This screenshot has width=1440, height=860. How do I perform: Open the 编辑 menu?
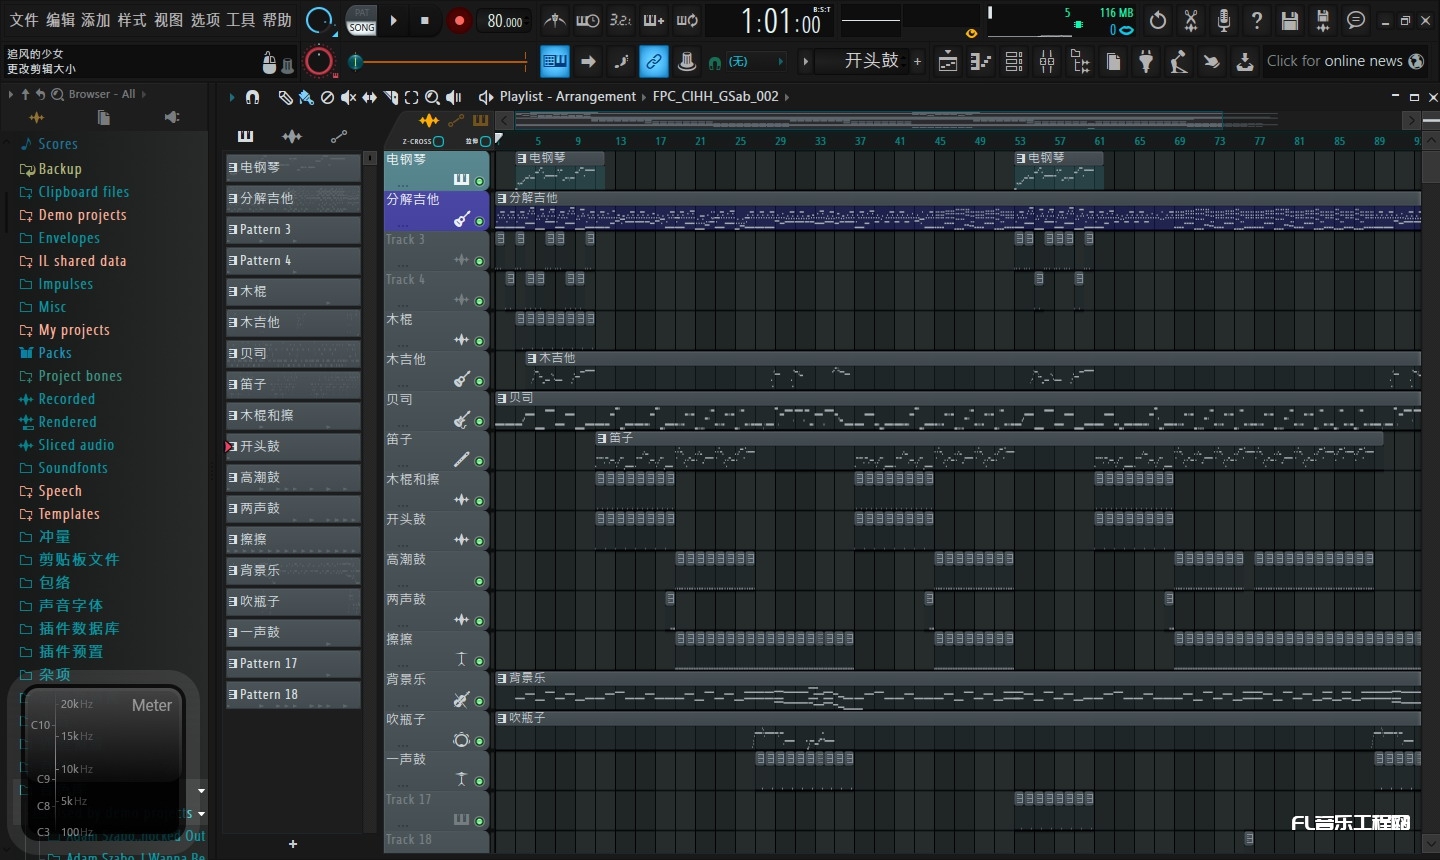[60, 20]
